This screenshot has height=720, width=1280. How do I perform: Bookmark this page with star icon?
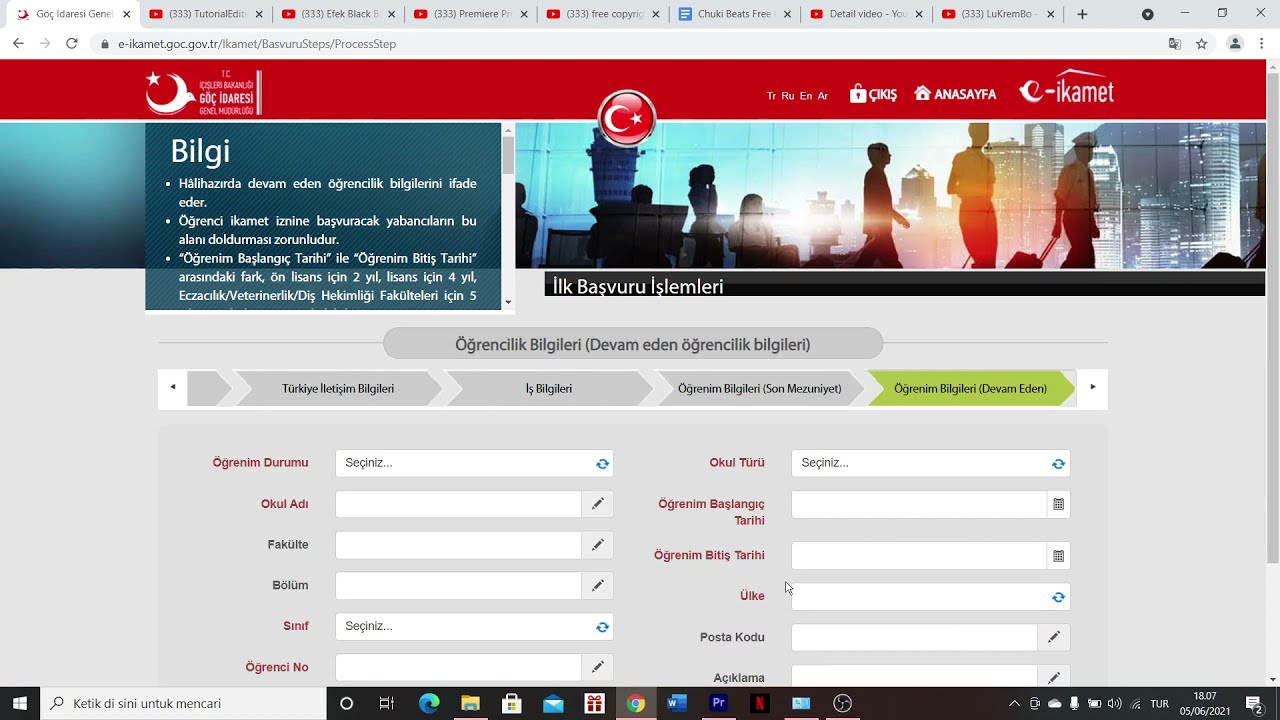[1202, 44]
